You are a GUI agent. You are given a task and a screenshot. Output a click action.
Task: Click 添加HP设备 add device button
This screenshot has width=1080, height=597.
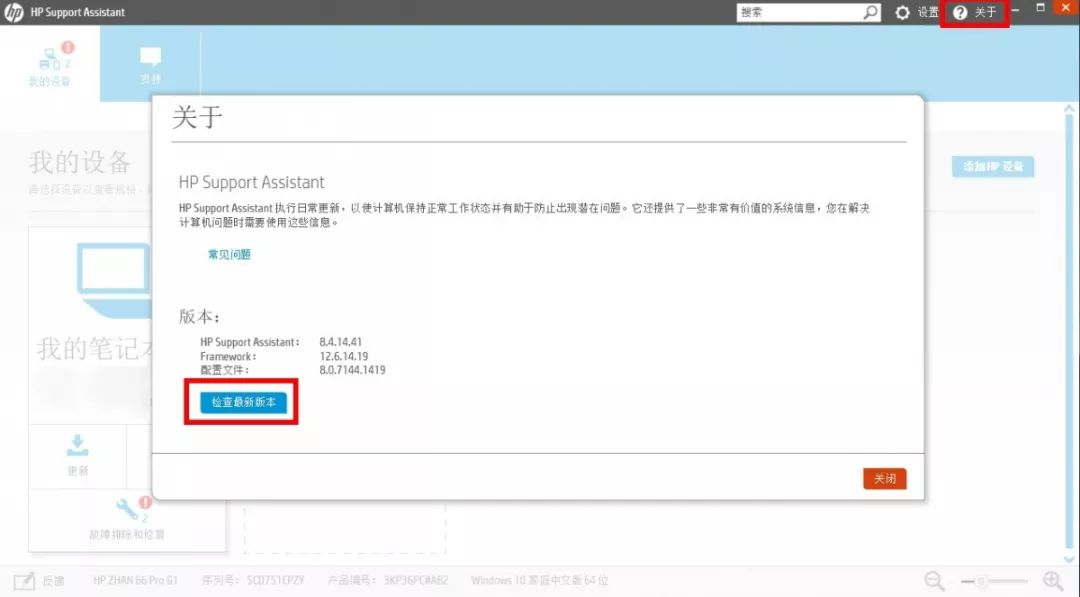click(993, 167)
